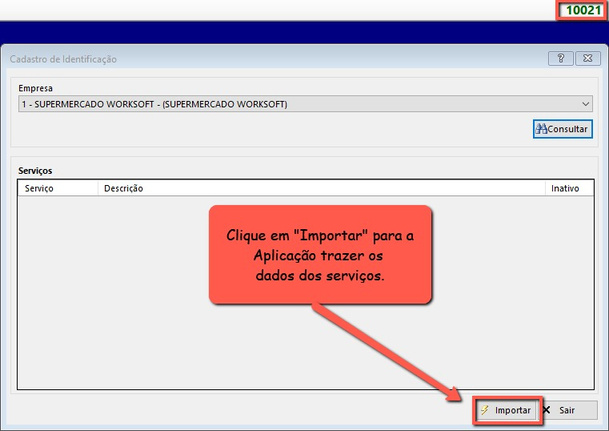The width and height of the screenshot is (609, 431).
Task: Sort by the Descrição column header
Action: click(123, 188)
